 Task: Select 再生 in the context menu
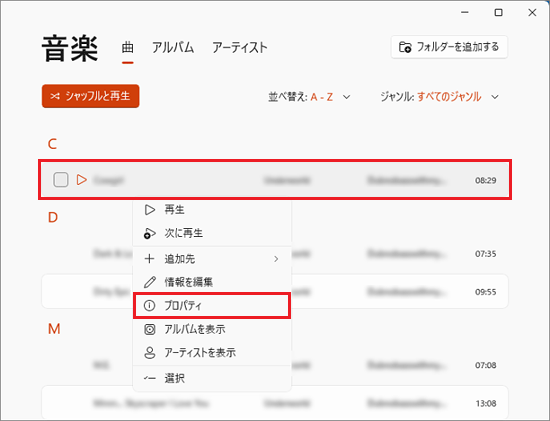click(x=212, y=210)
